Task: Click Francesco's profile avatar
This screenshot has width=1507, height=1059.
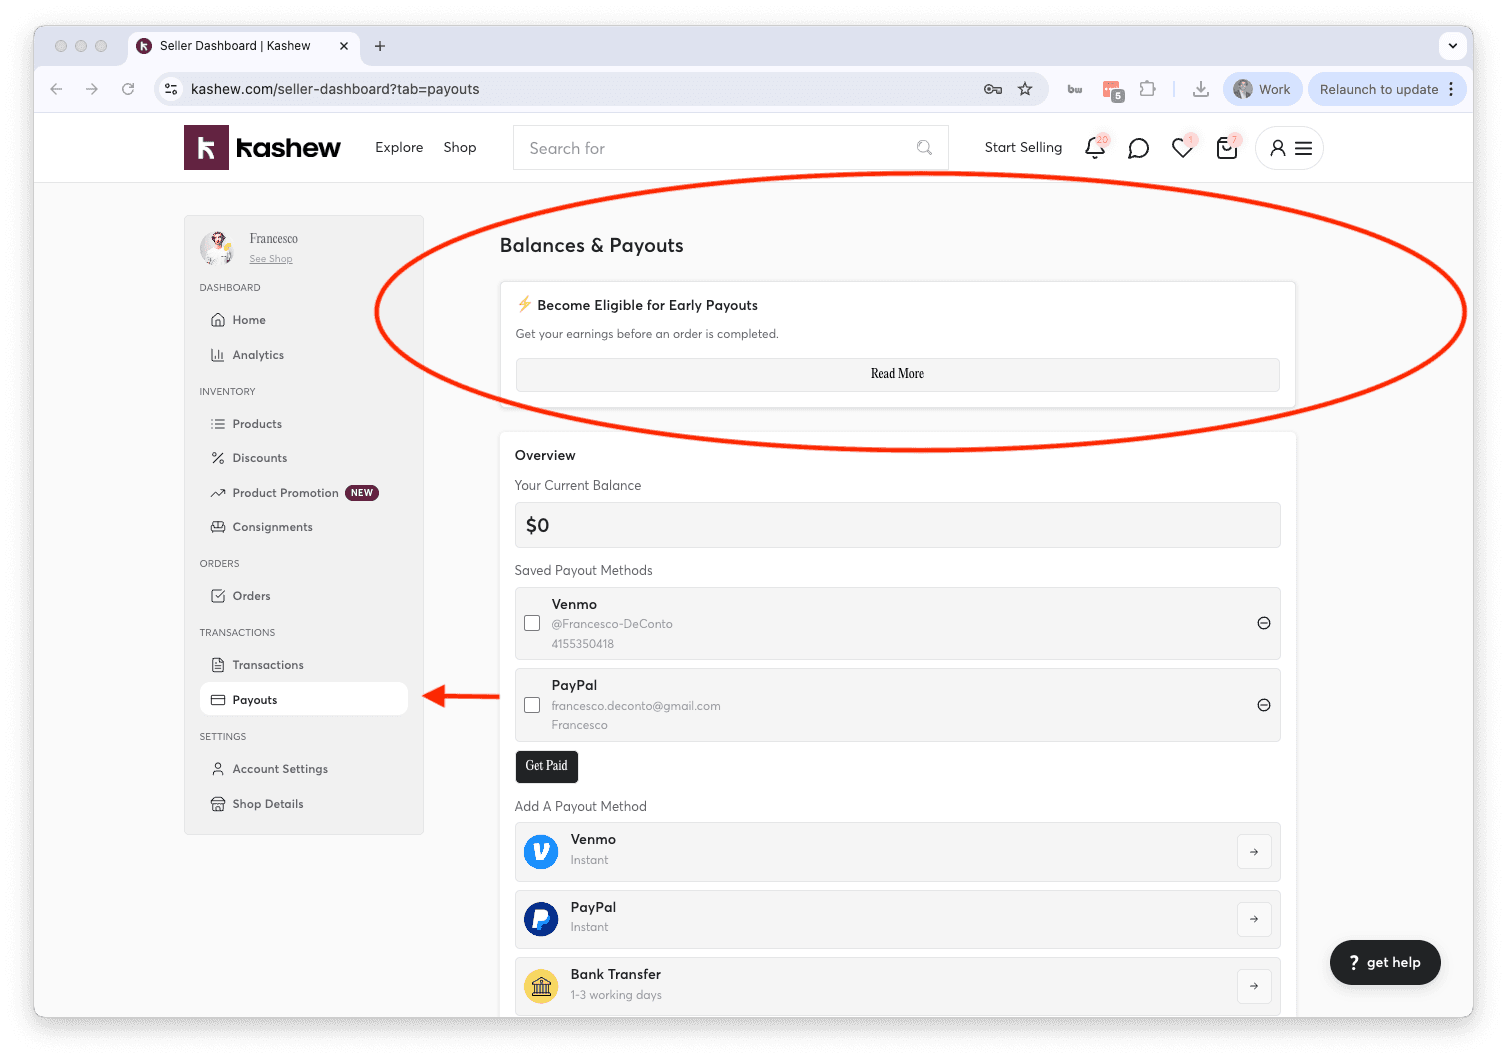Action: [x=217, y=247]
